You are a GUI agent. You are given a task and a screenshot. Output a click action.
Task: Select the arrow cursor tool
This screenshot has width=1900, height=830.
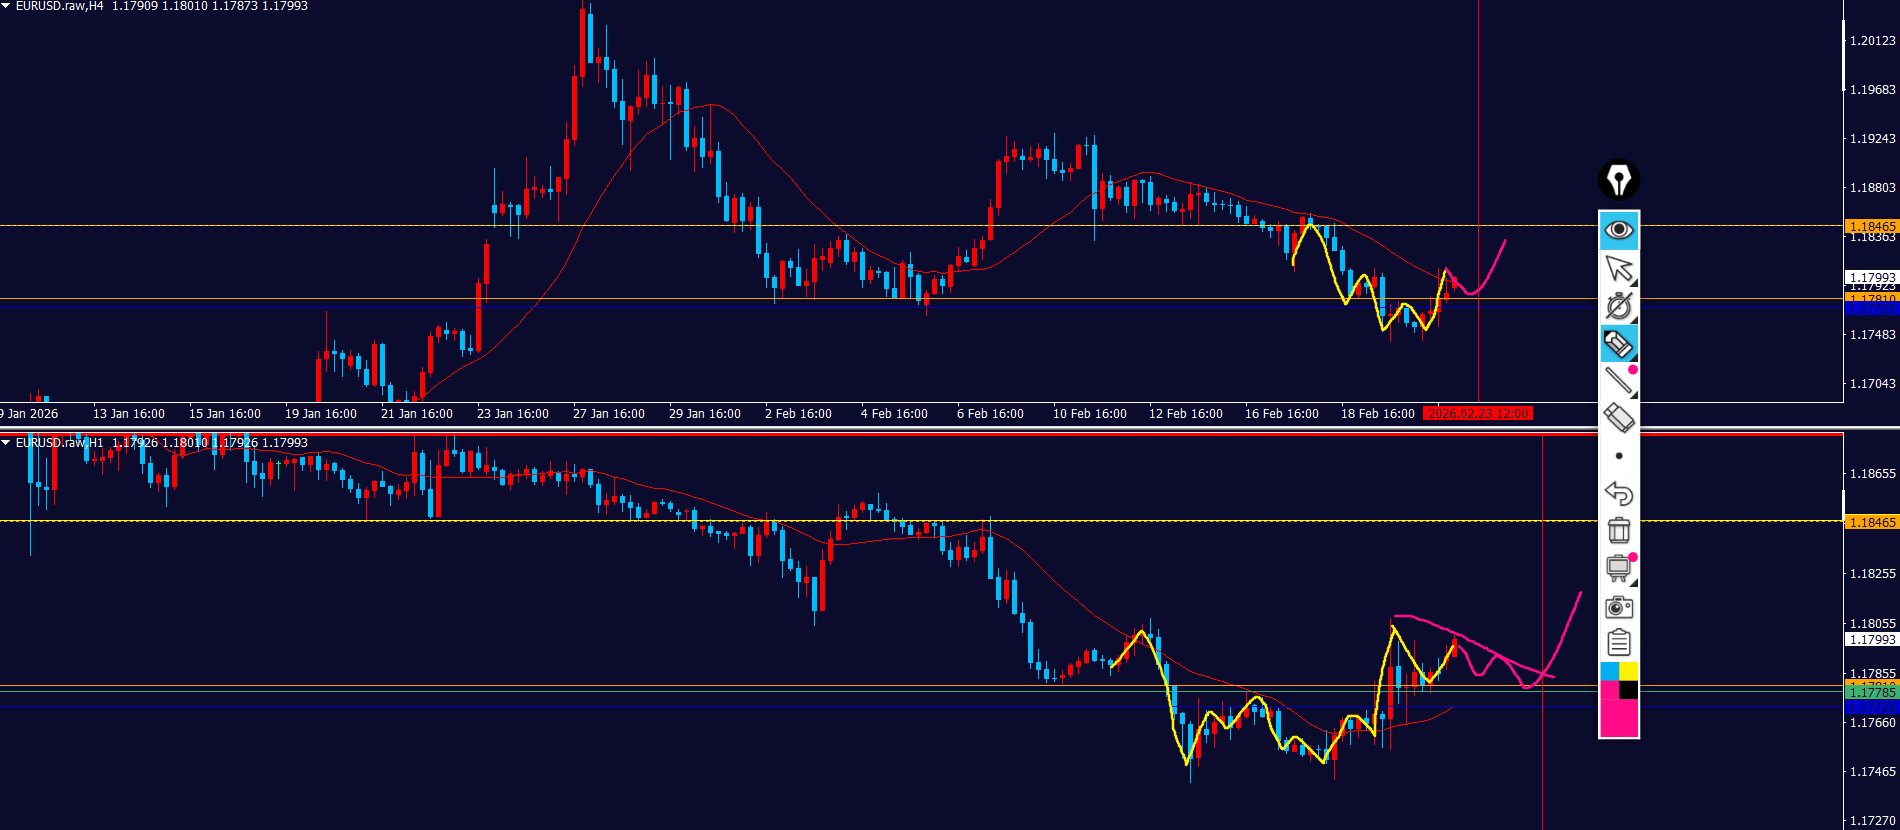point(1618,268)
